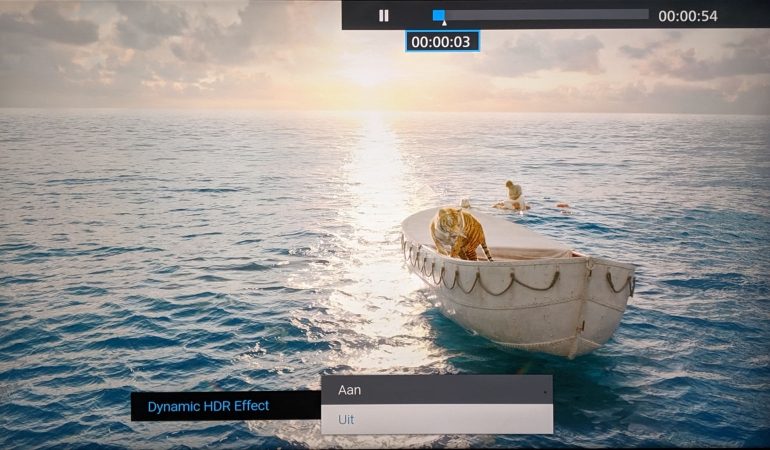Click the 00:00:54 total duration label
The image size is (770, 450).
688,16
